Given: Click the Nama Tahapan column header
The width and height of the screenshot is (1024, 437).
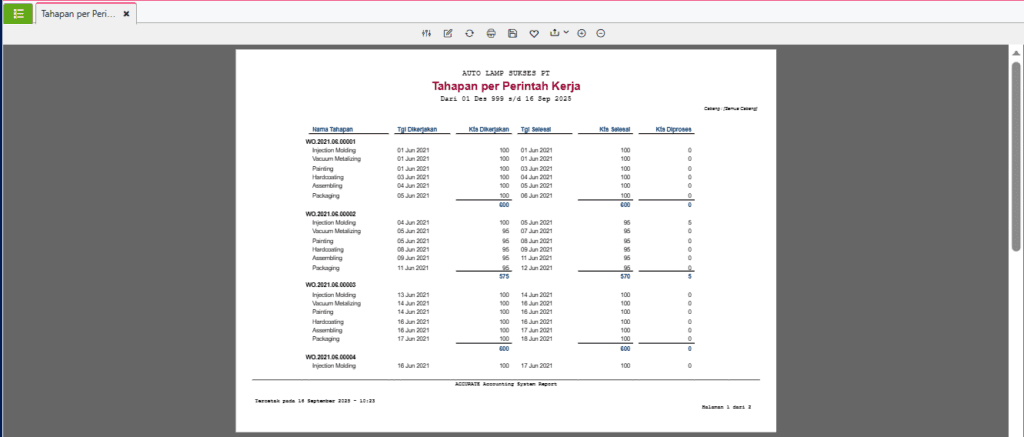Looking at the screenshot, I should pyautogui.click(x=332, y=129).
